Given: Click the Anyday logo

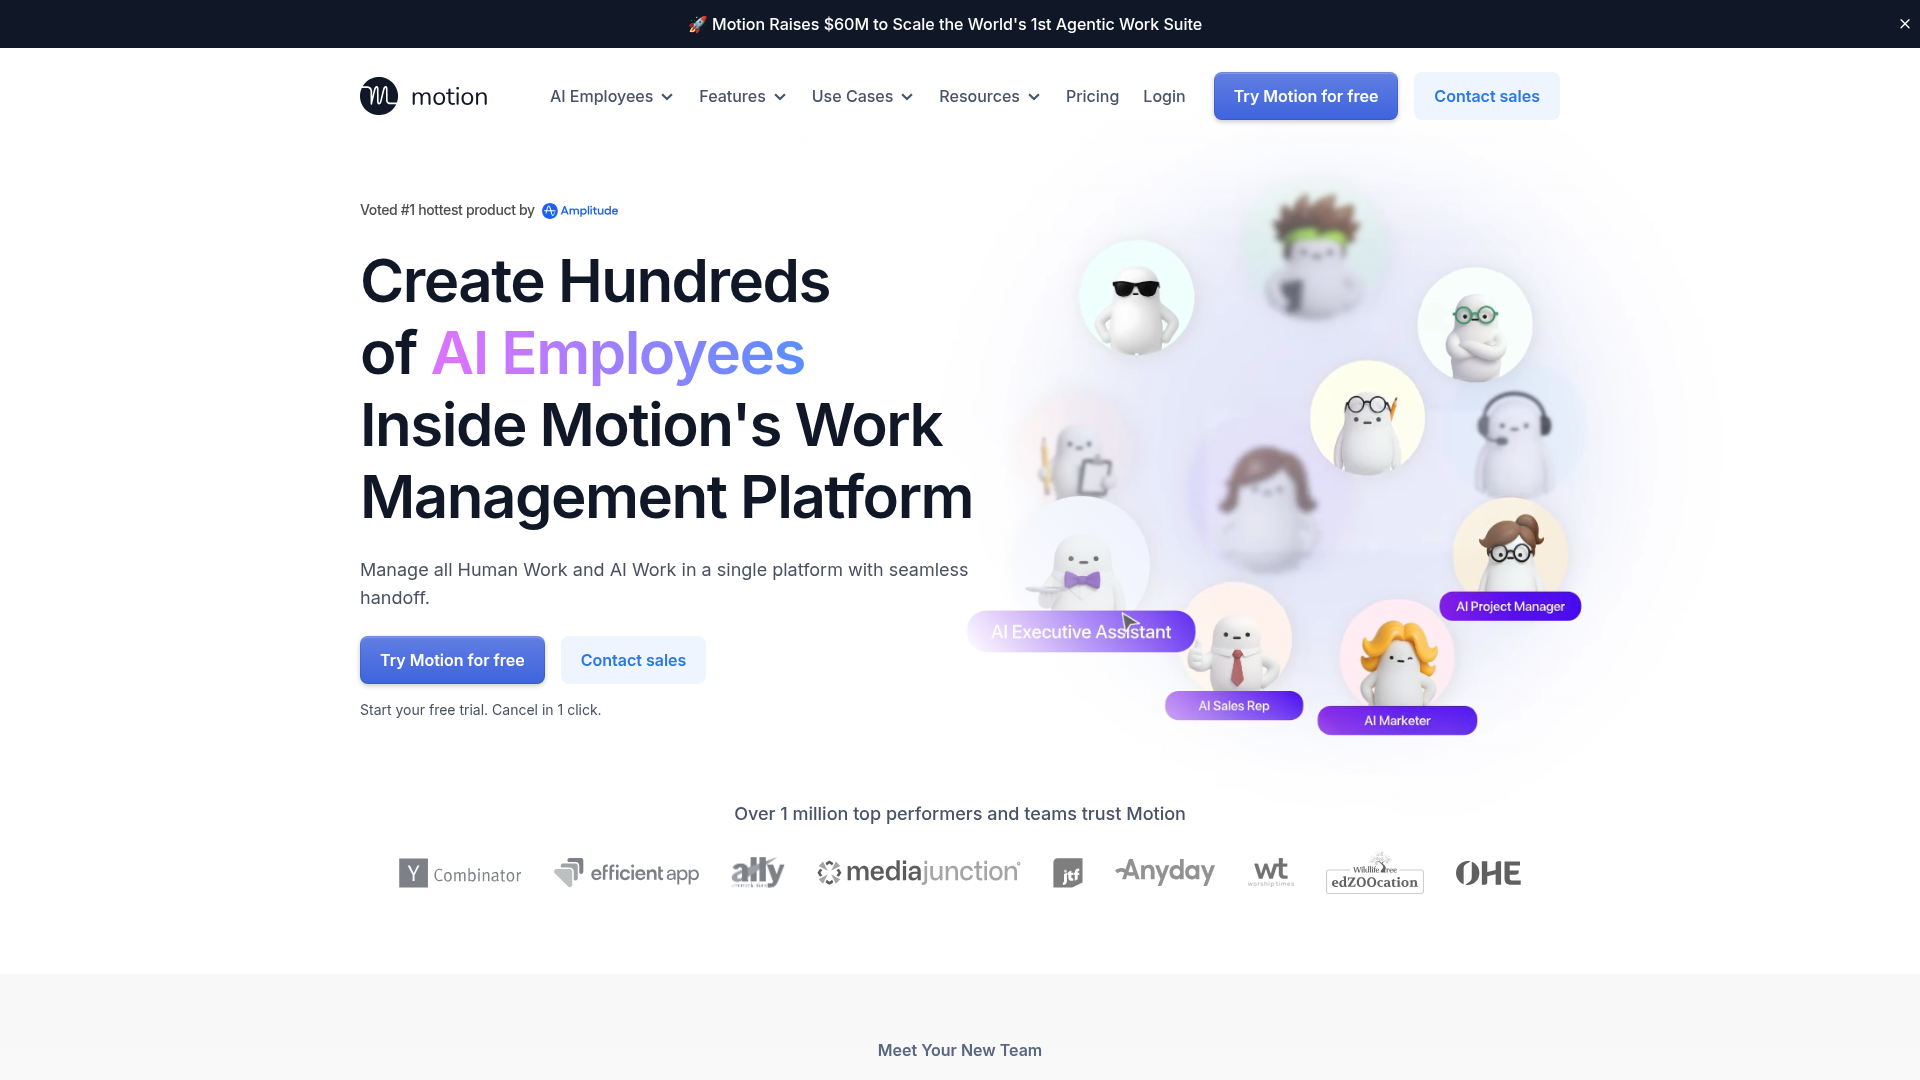Looking at the screenshot, I should click(1165, 872).
